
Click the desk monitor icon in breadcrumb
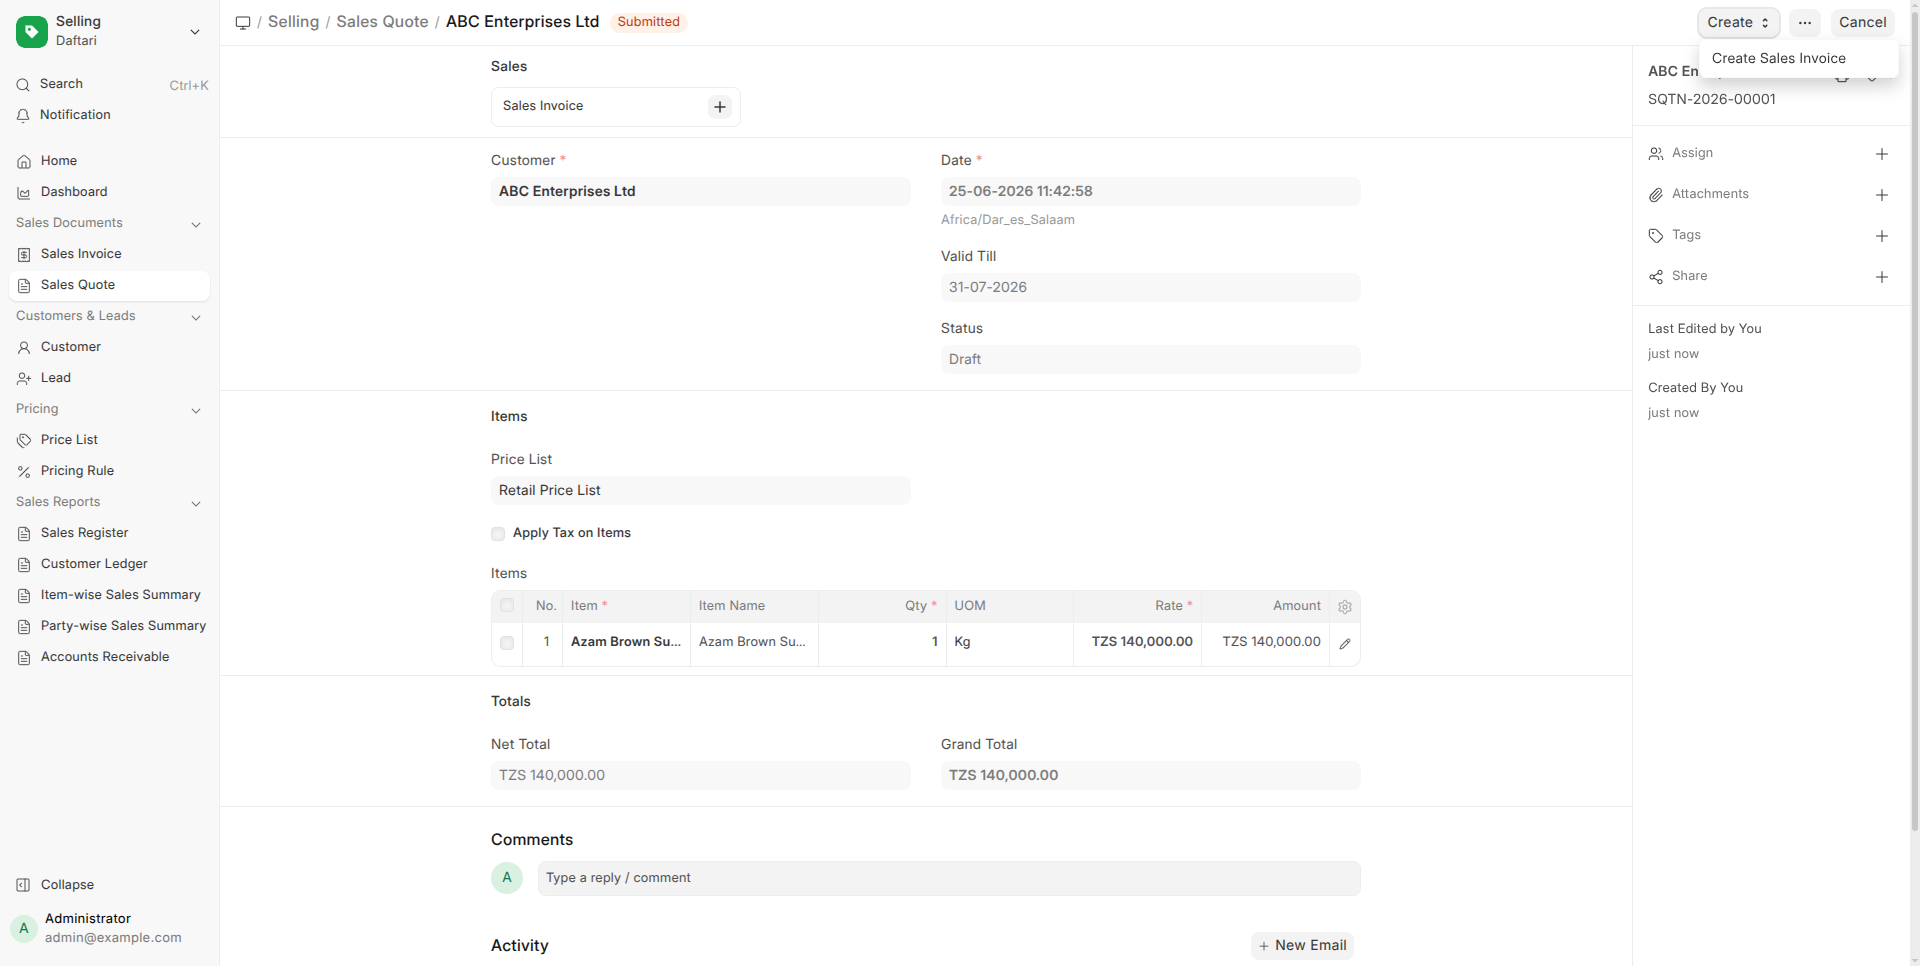coord(243,22)
